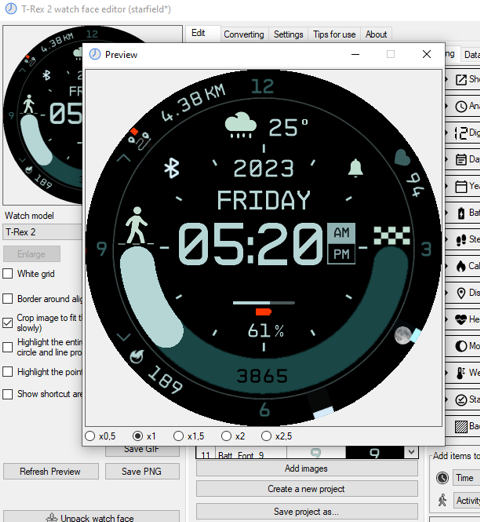Click the Year calendar element icon
Viewport: 480px width, 522px height.
click(x=461, y=186)
